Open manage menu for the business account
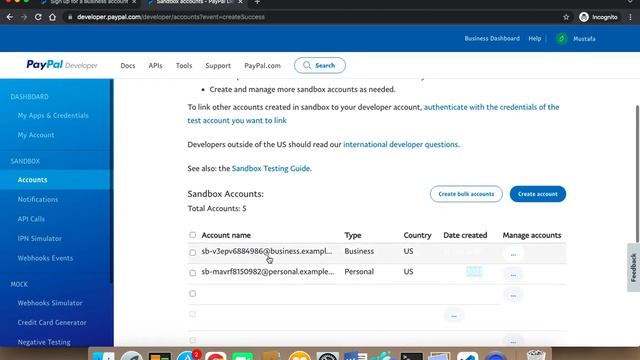The width and height of the screenshot is (640, 360). (513, 254)
